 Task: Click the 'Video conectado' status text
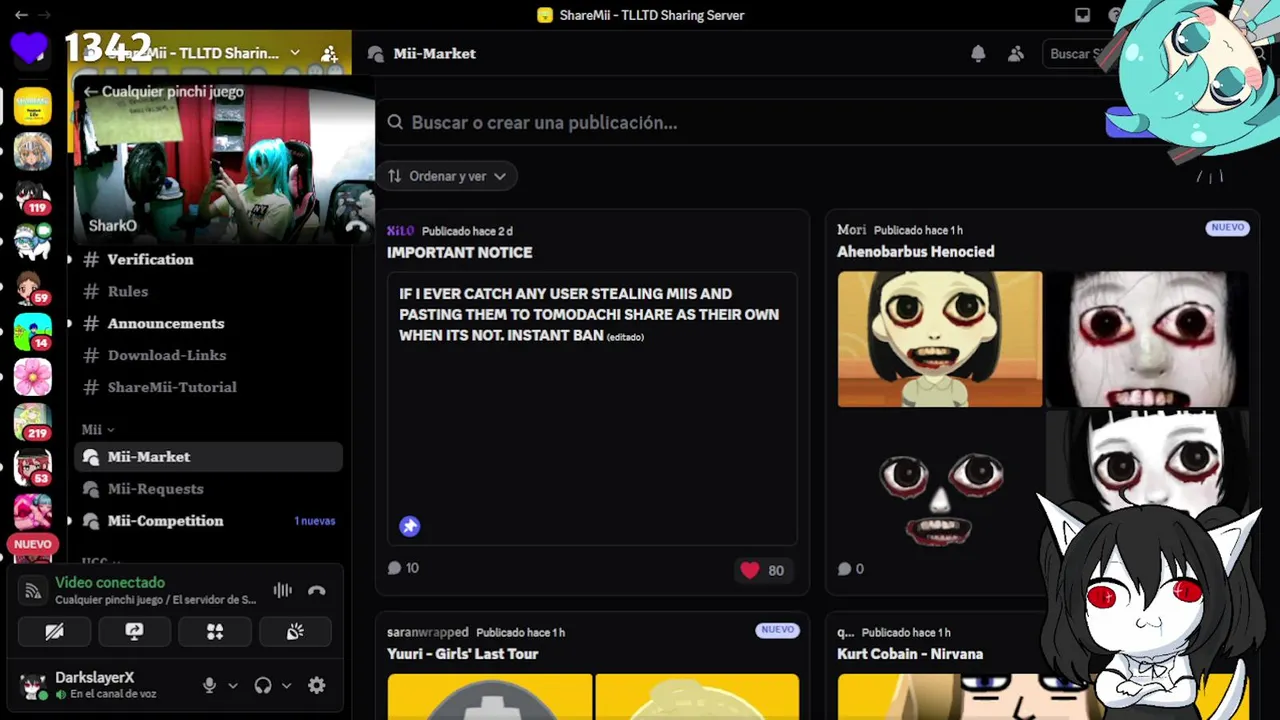tap(110, 582)
